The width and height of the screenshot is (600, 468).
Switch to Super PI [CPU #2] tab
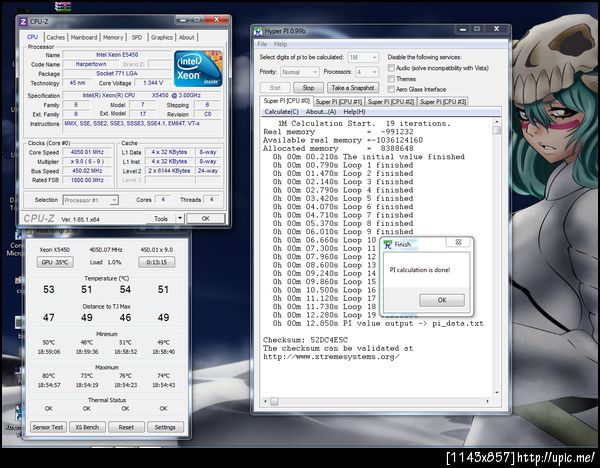pos(391,102)
